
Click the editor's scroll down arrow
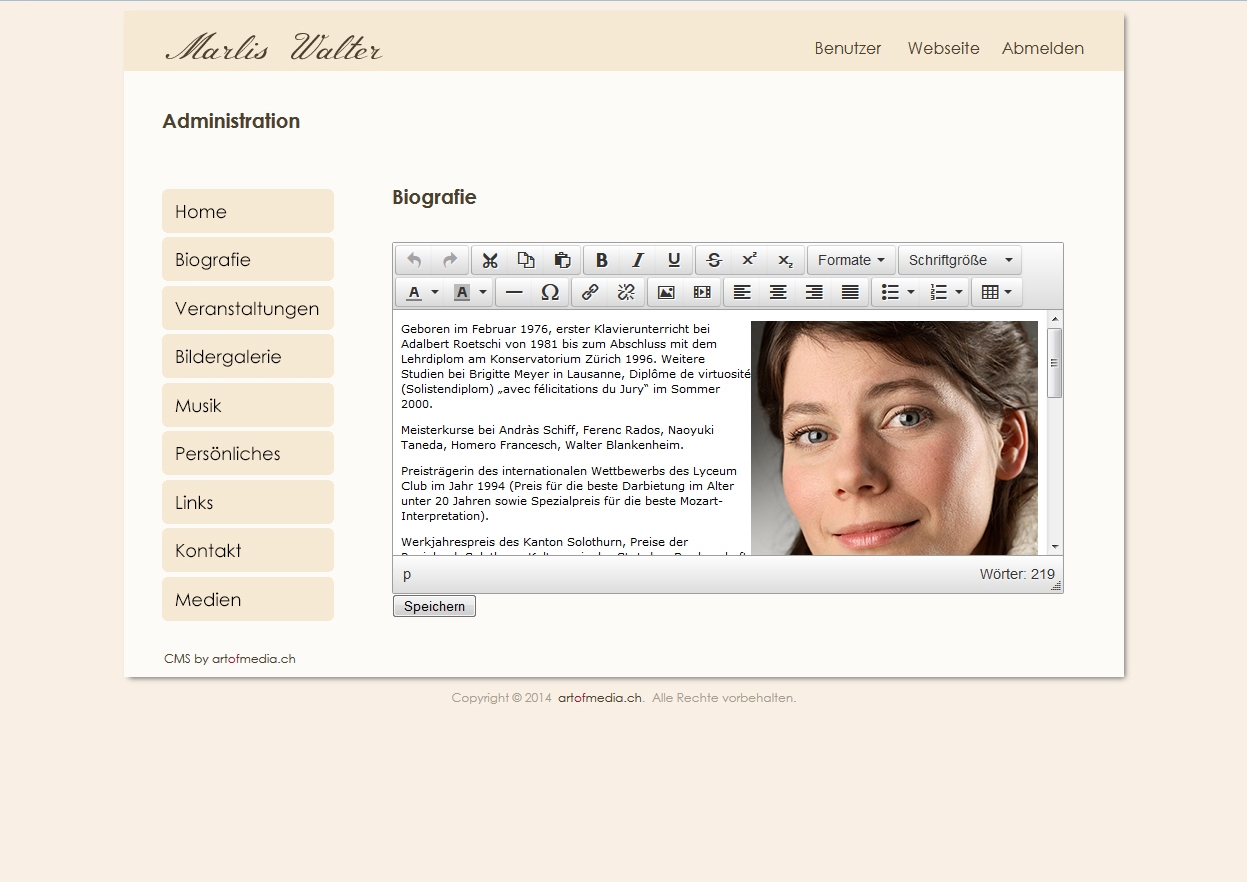point(1054,547)
